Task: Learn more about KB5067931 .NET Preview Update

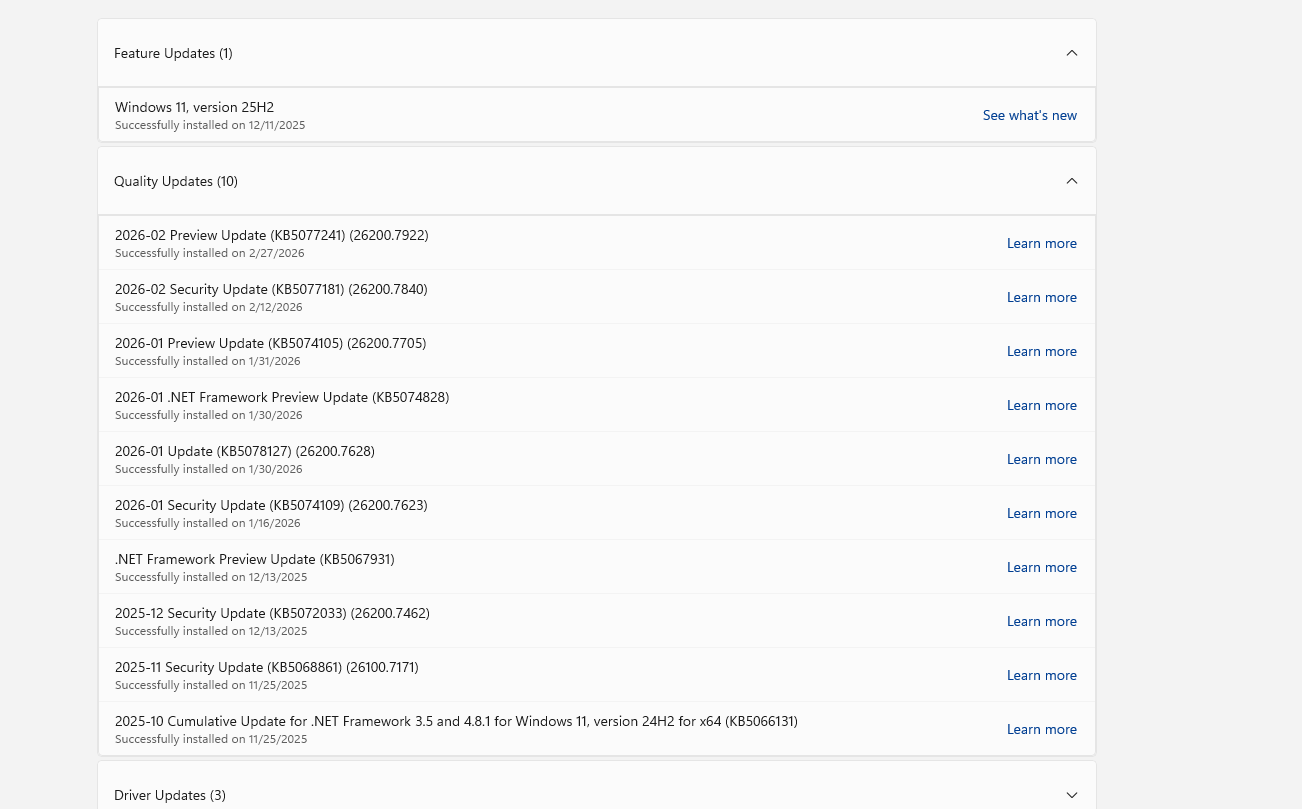Action: [1042, 567]
